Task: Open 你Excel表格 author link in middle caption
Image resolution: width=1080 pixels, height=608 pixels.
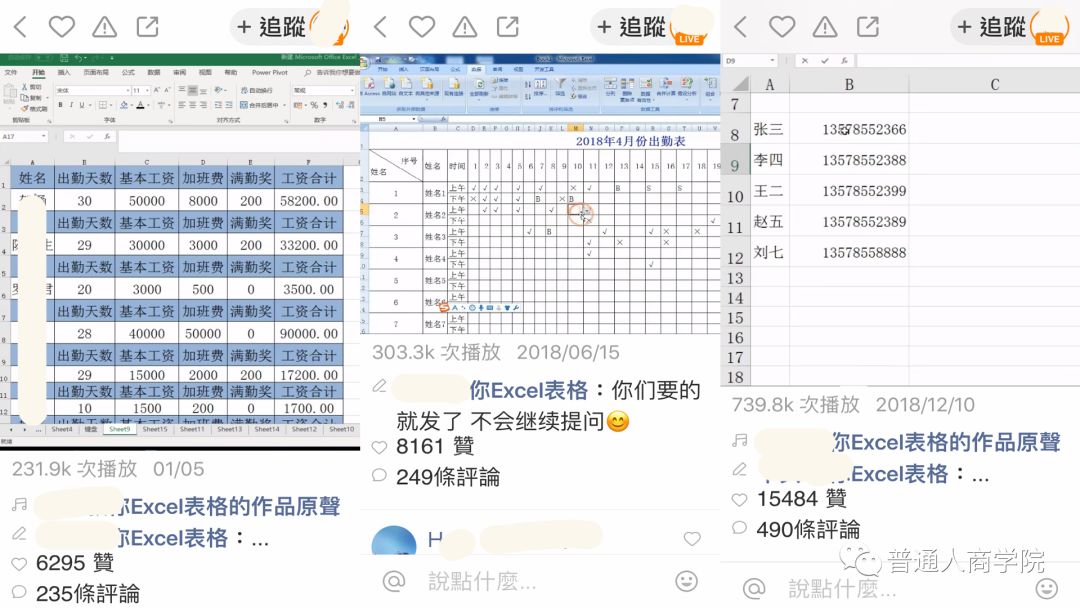Action: [528, 390]
